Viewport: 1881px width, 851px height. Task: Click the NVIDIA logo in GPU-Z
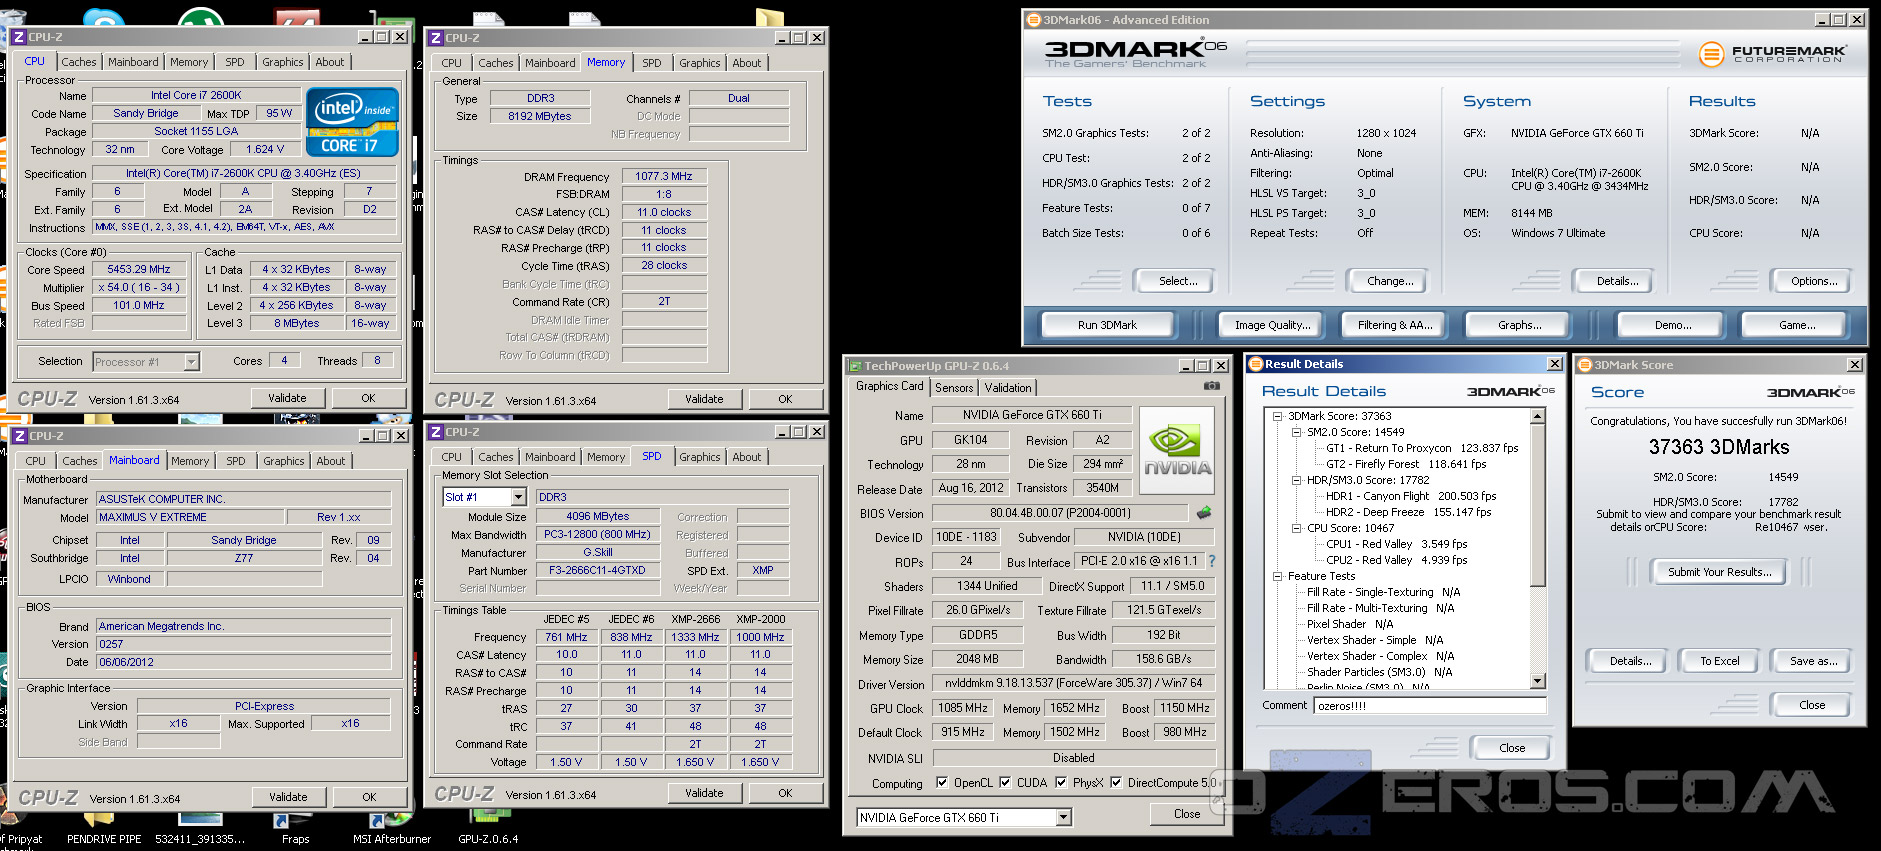(1177, 450)
